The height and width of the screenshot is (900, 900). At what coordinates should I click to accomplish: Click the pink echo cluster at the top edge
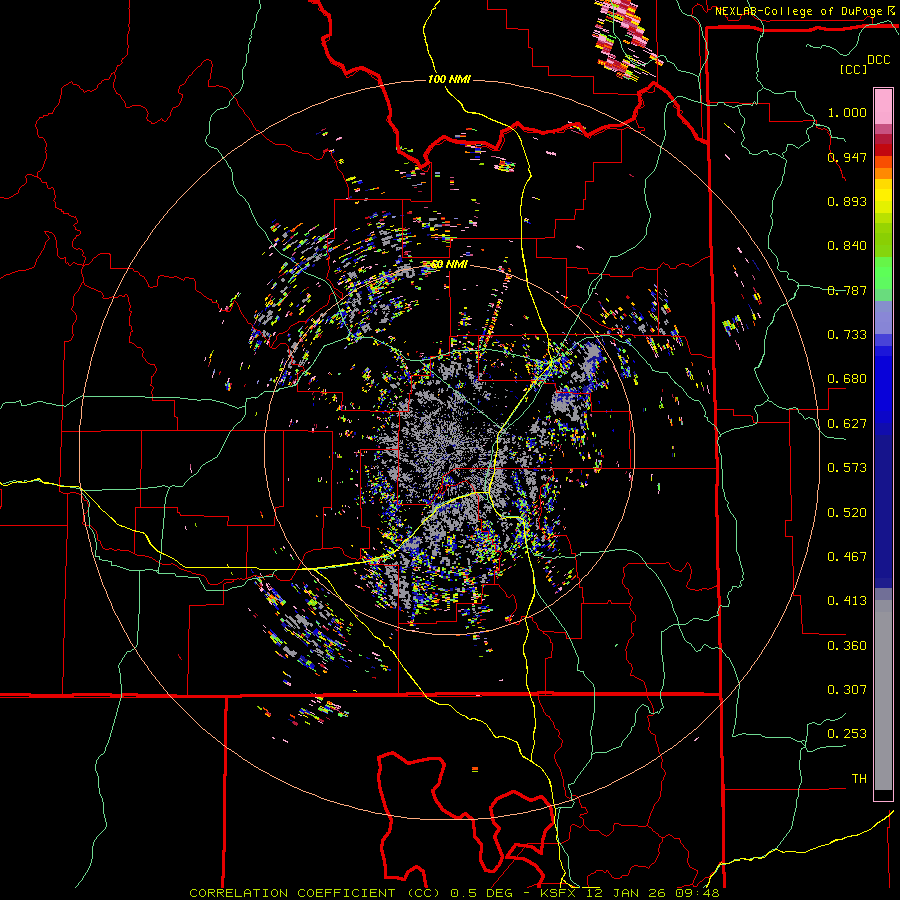pyautogui.click(x=626, y=40)
